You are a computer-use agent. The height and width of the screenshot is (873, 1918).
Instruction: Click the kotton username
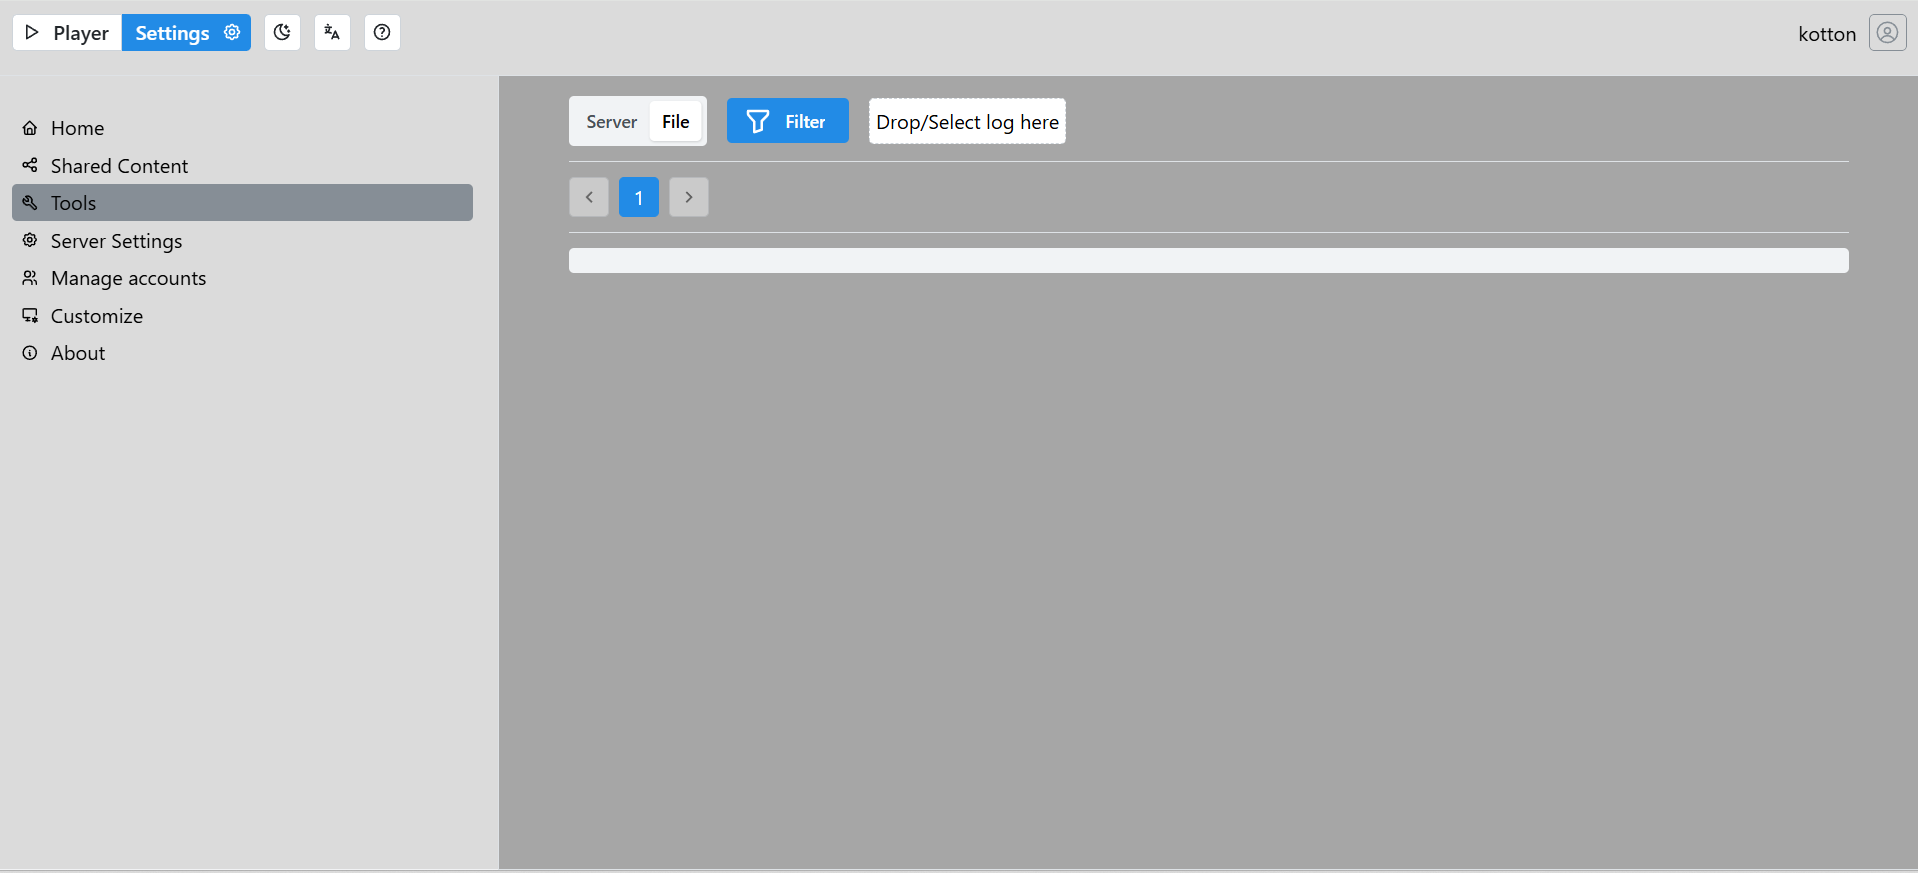pos(1827,34)
